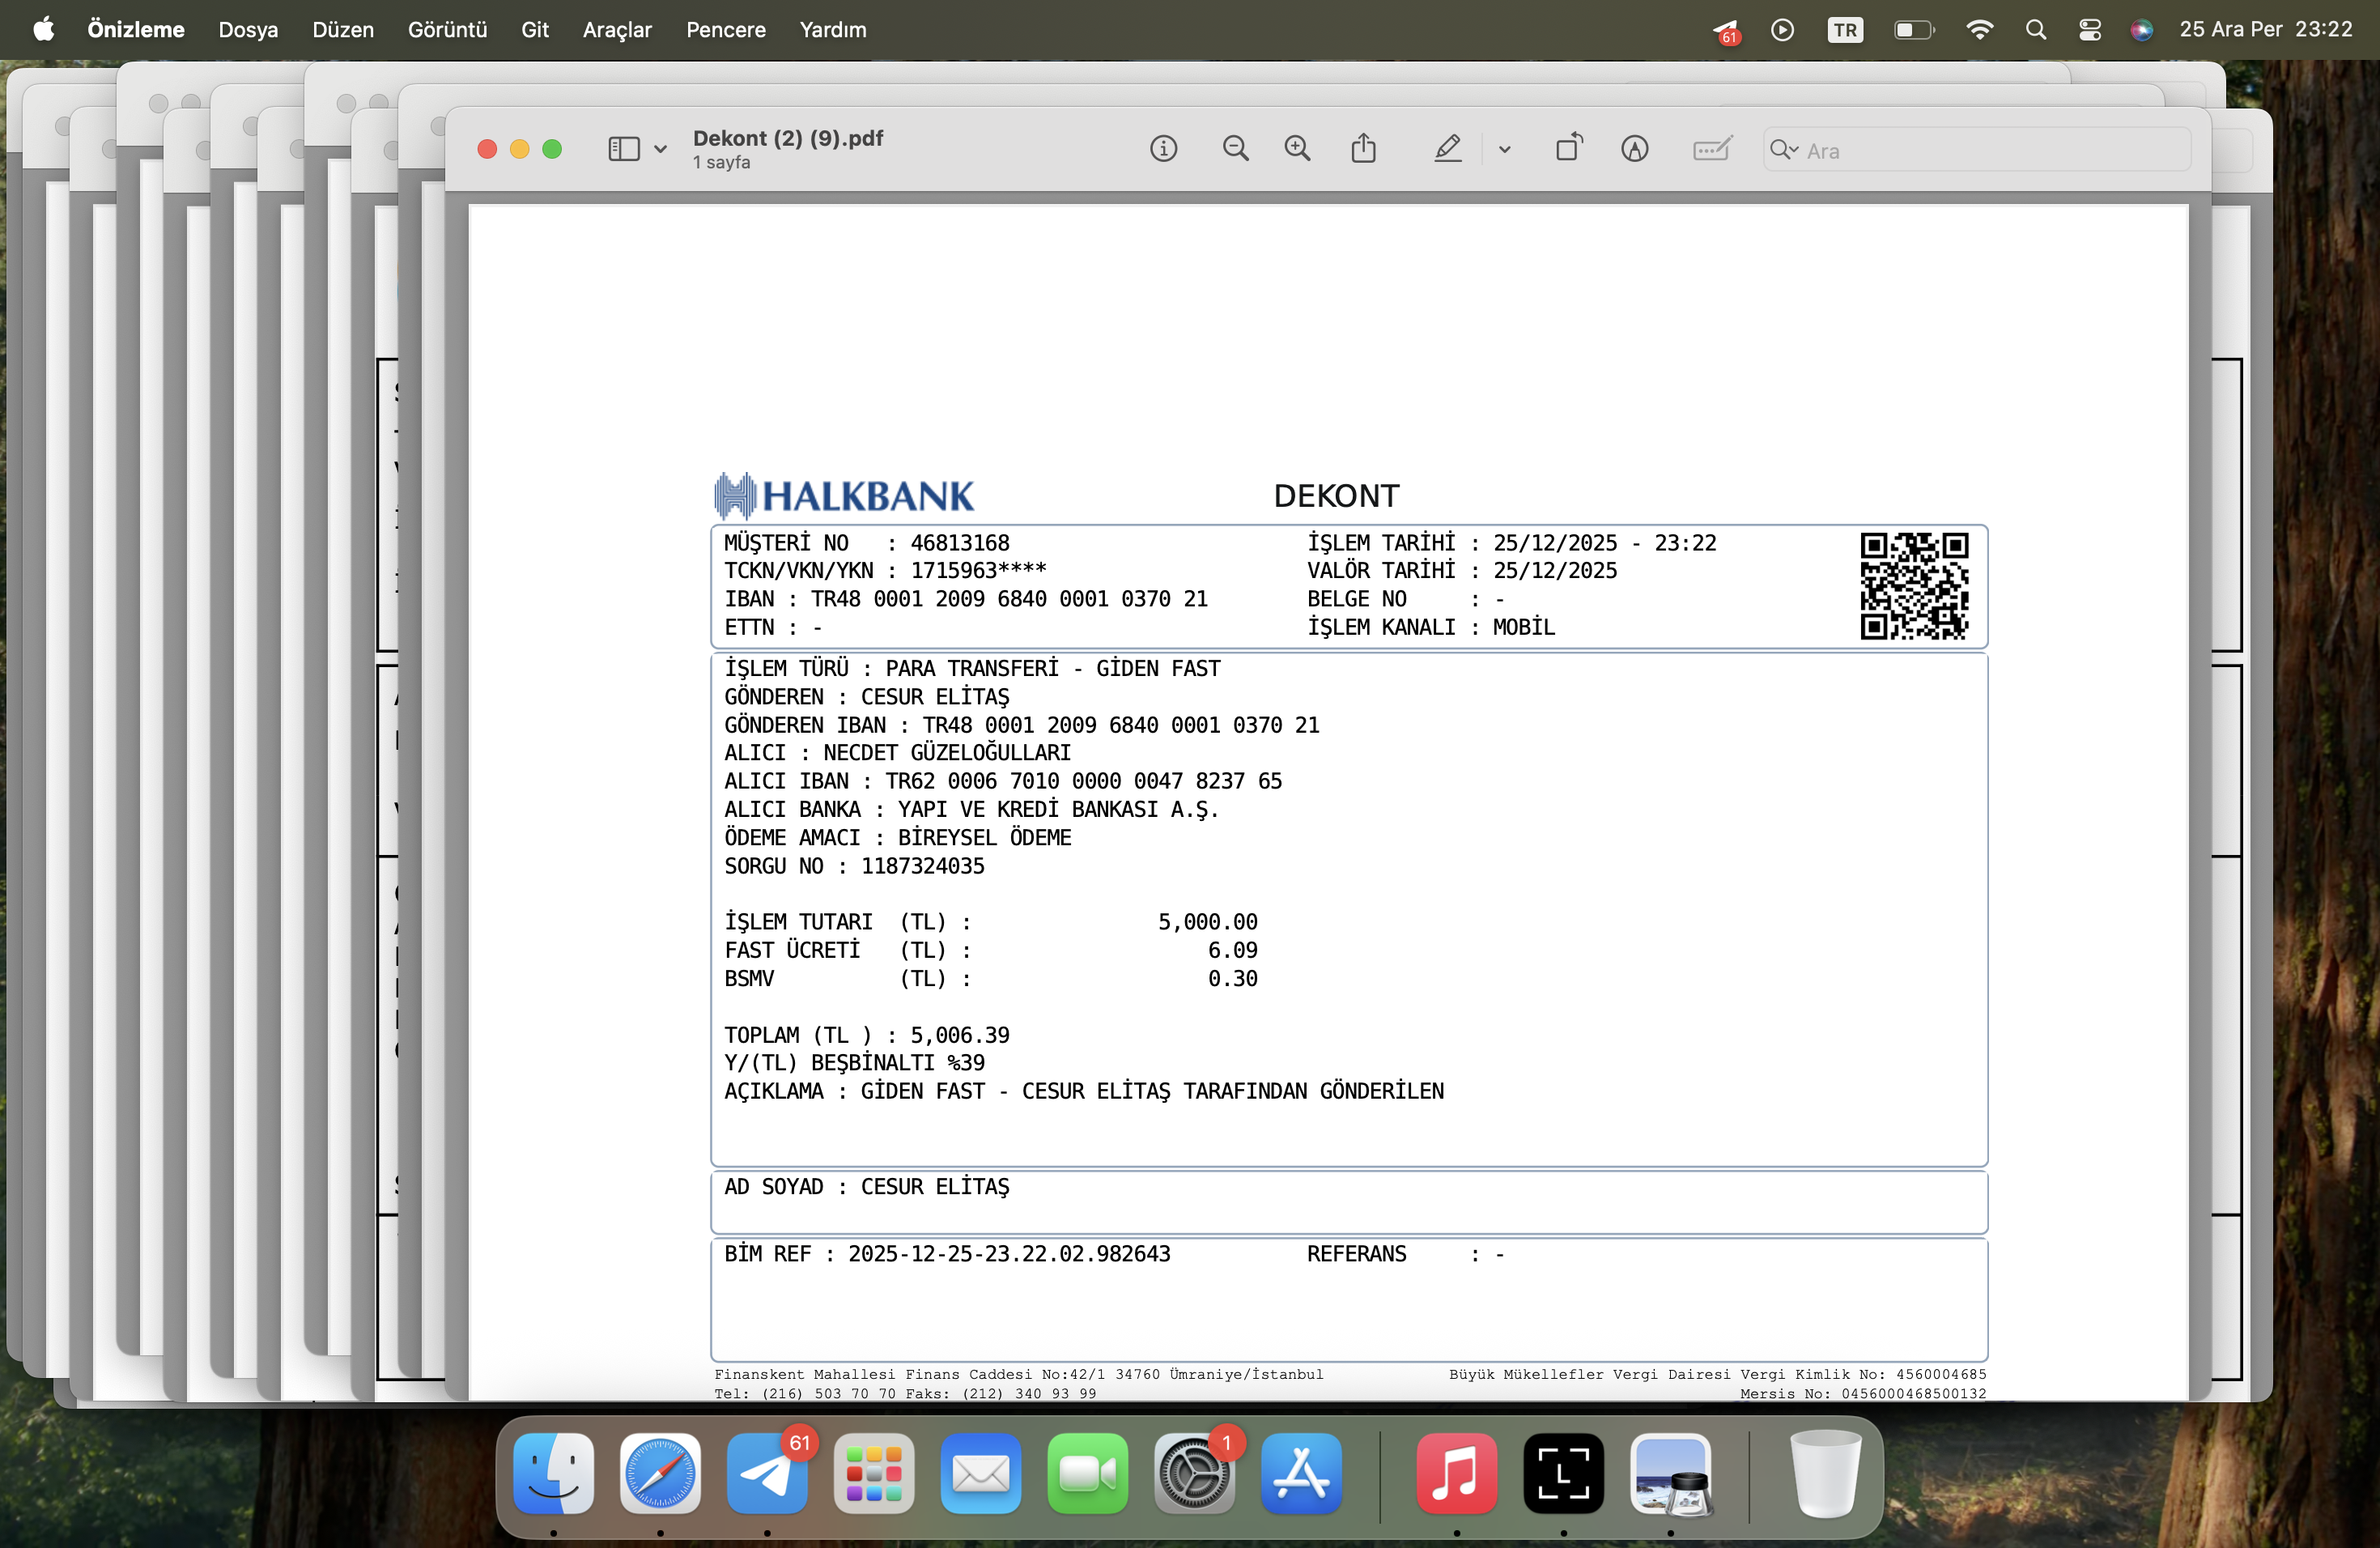This screenshot has width=2380, height=1548.
Task: Click the Telegram menu bar status icon
Action: pos(1727,31)
